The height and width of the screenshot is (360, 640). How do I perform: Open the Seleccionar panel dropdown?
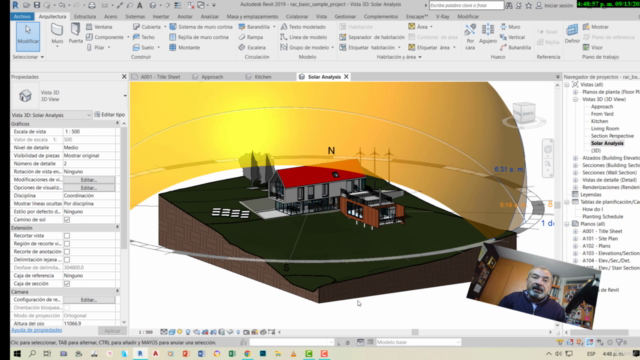[28, 57]
